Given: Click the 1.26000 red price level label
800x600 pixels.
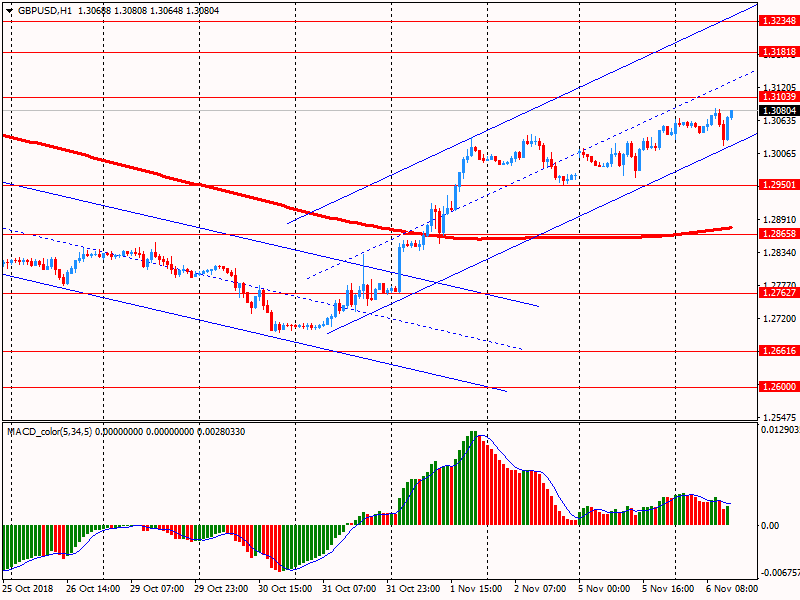Looking at the screenshot, I should point(779,386).
